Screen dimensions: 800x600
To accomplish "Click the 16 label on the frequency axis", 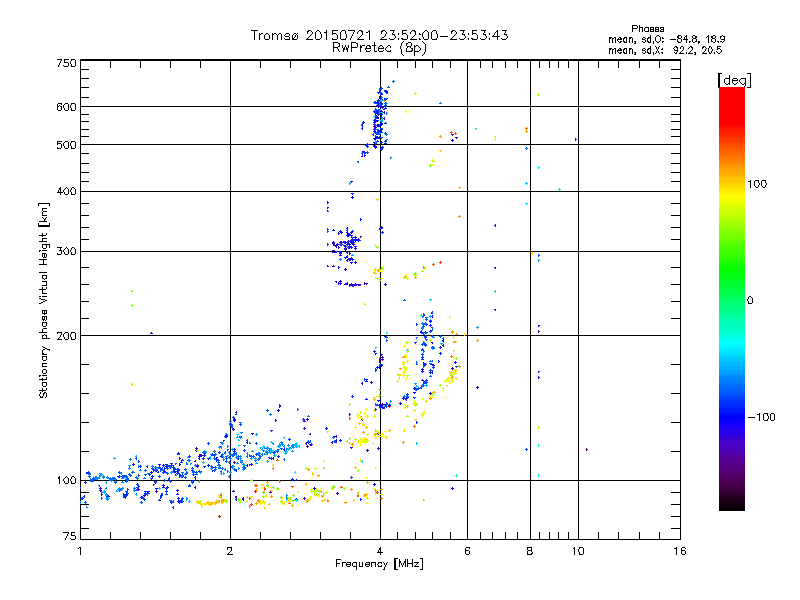I will point(680,551).
